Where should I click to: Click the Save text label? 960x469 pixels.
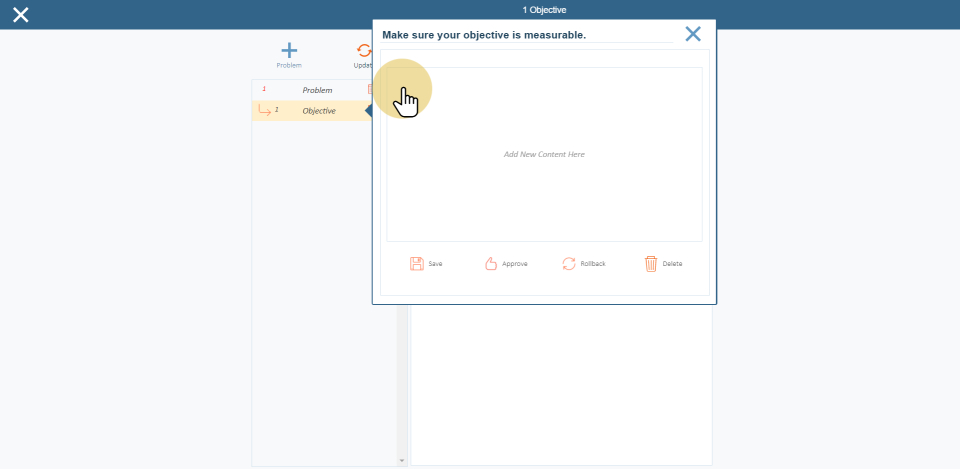tap(435, 264)
